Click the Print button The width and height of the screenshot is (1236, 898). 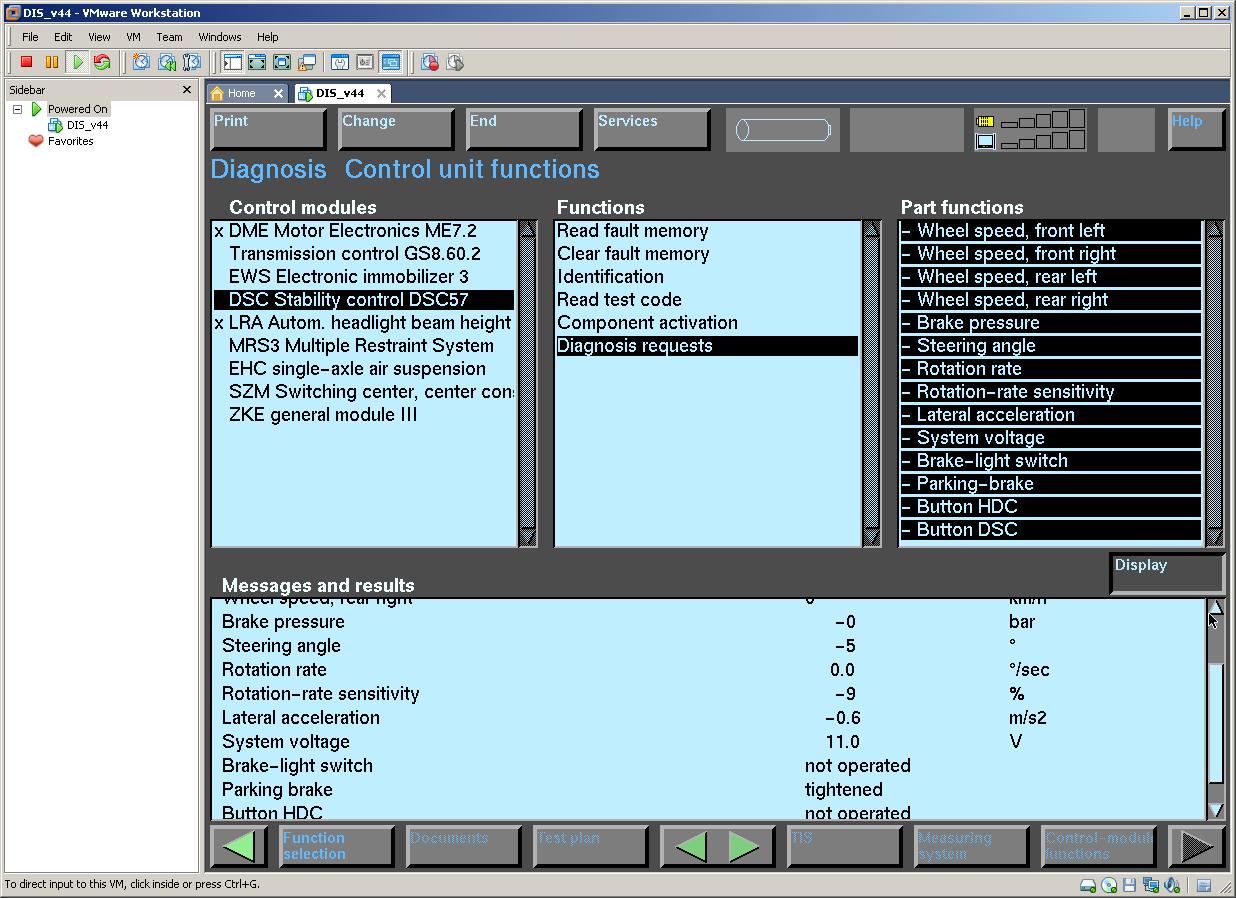point(269,129)
